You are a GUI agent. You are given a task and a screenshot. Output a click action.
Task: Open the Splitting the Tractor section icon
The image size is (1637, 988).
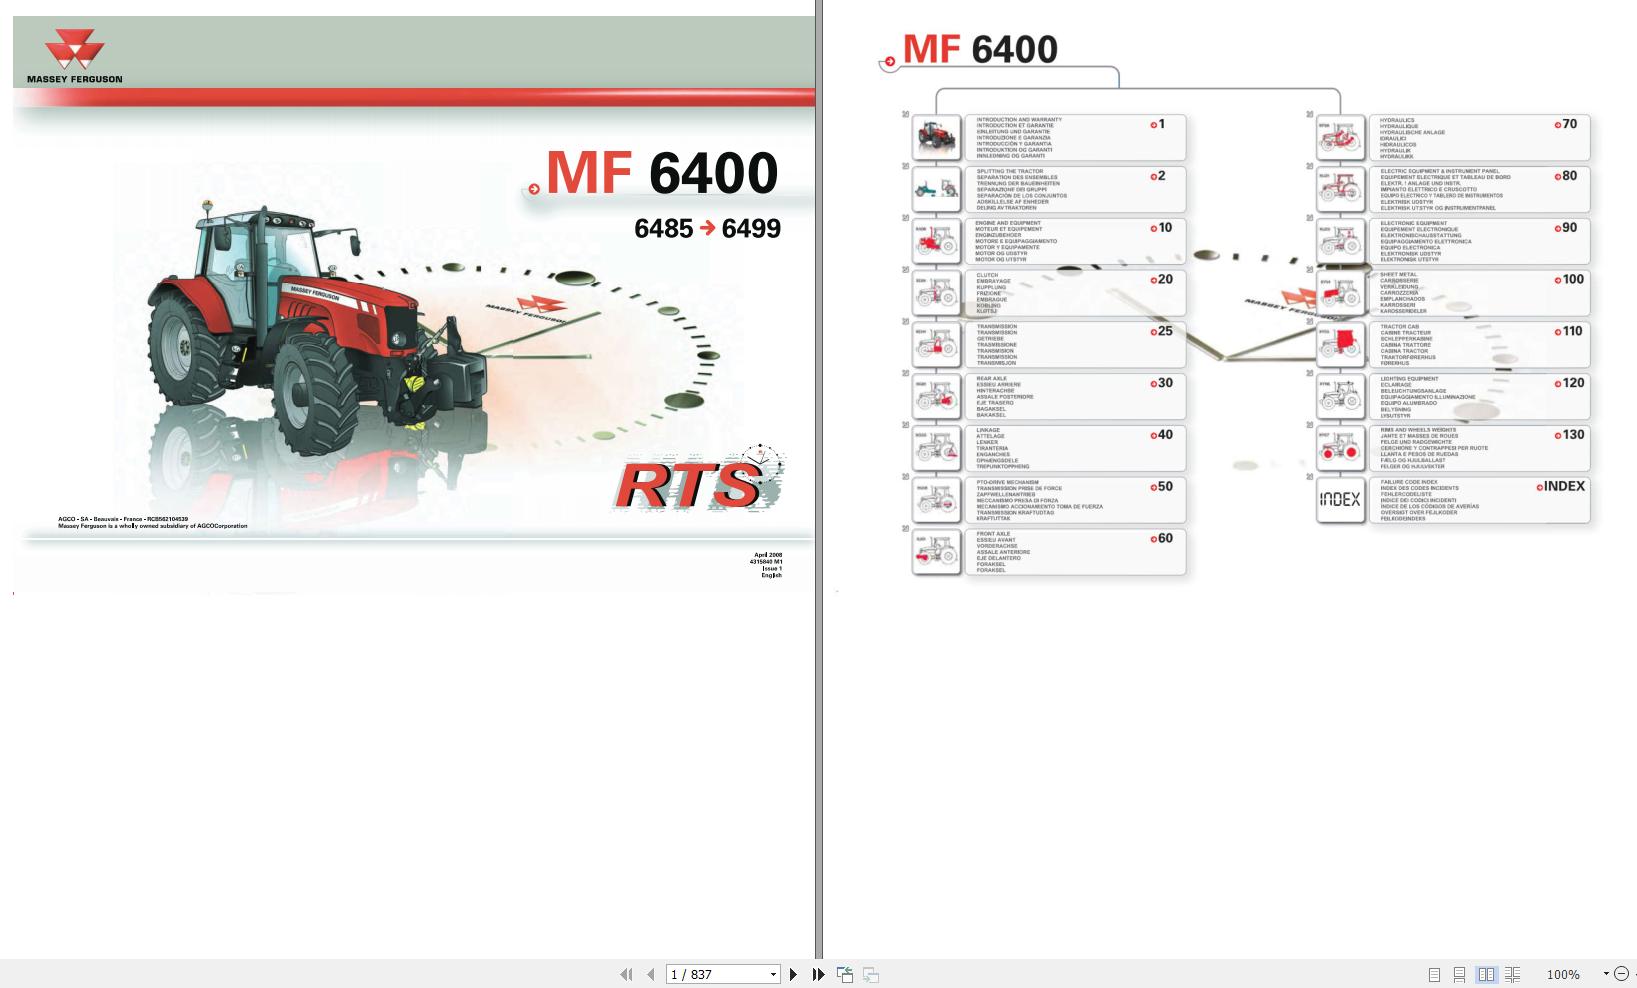pos(937,189)
